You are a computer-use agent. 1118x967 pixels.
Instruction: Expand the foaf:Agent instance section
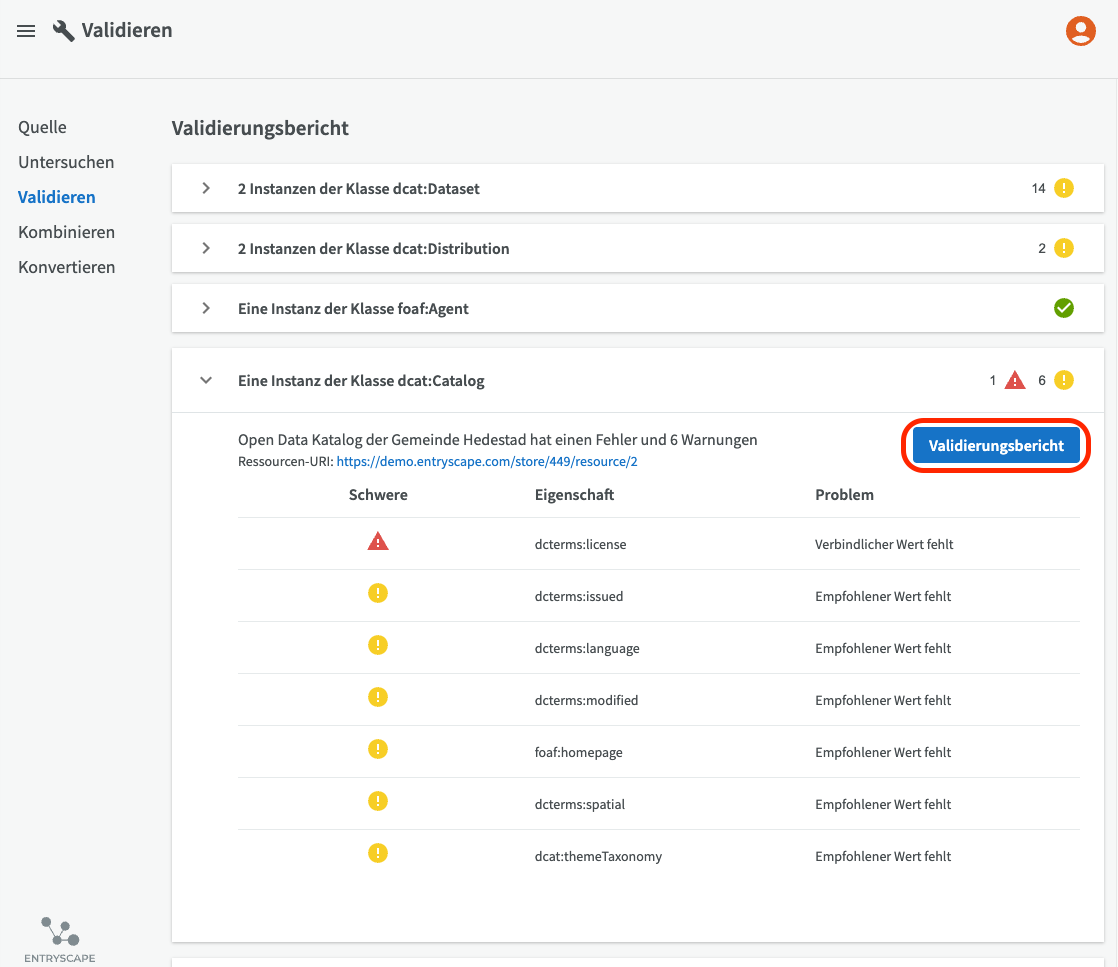[206, 308]
